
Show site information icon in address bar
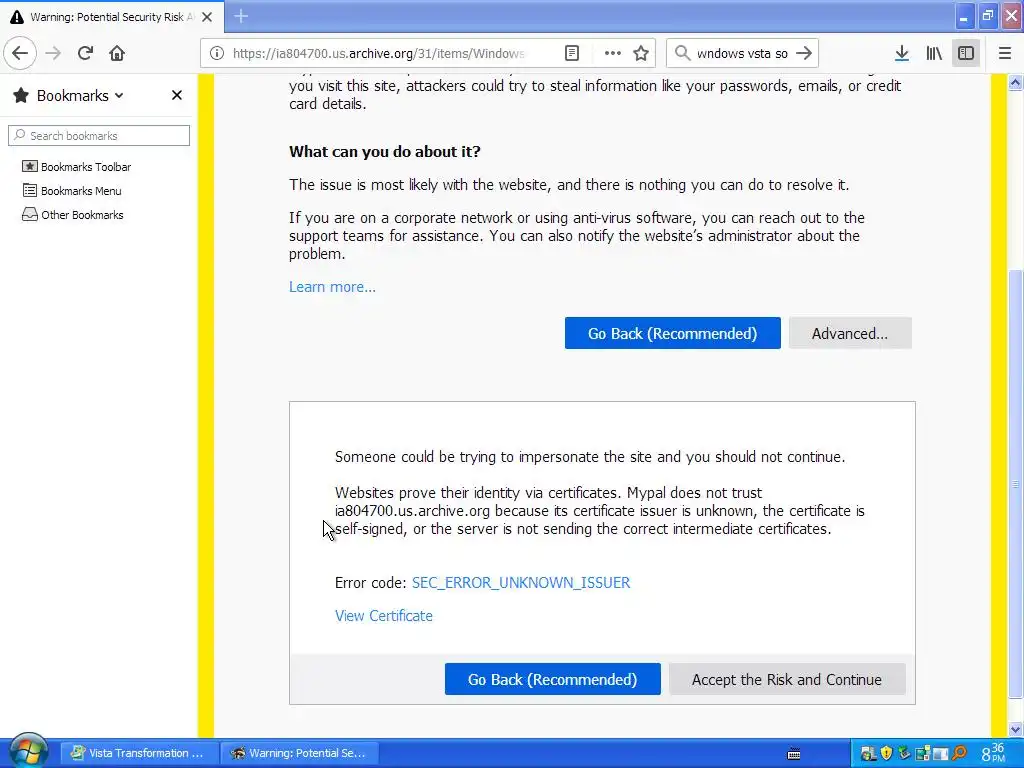pyautogui.click(x=217, y=53)
